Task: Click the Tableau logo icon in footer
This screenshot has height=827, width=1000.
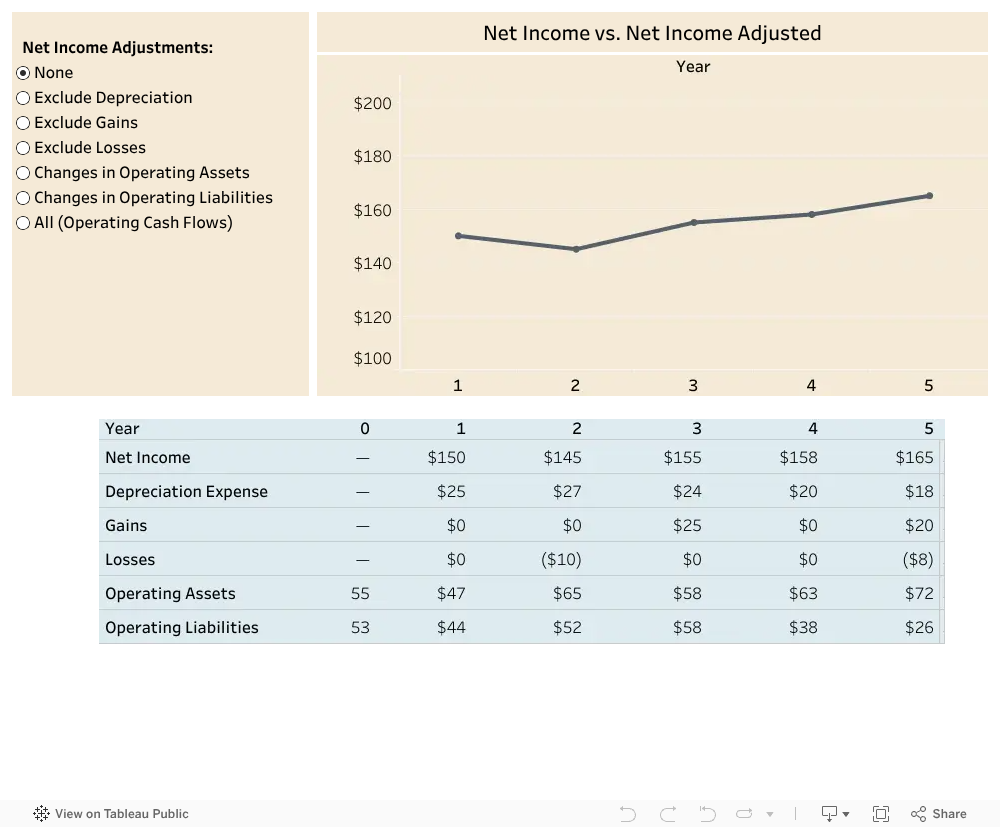Action: pyautogui.click(x=41, y=814)
